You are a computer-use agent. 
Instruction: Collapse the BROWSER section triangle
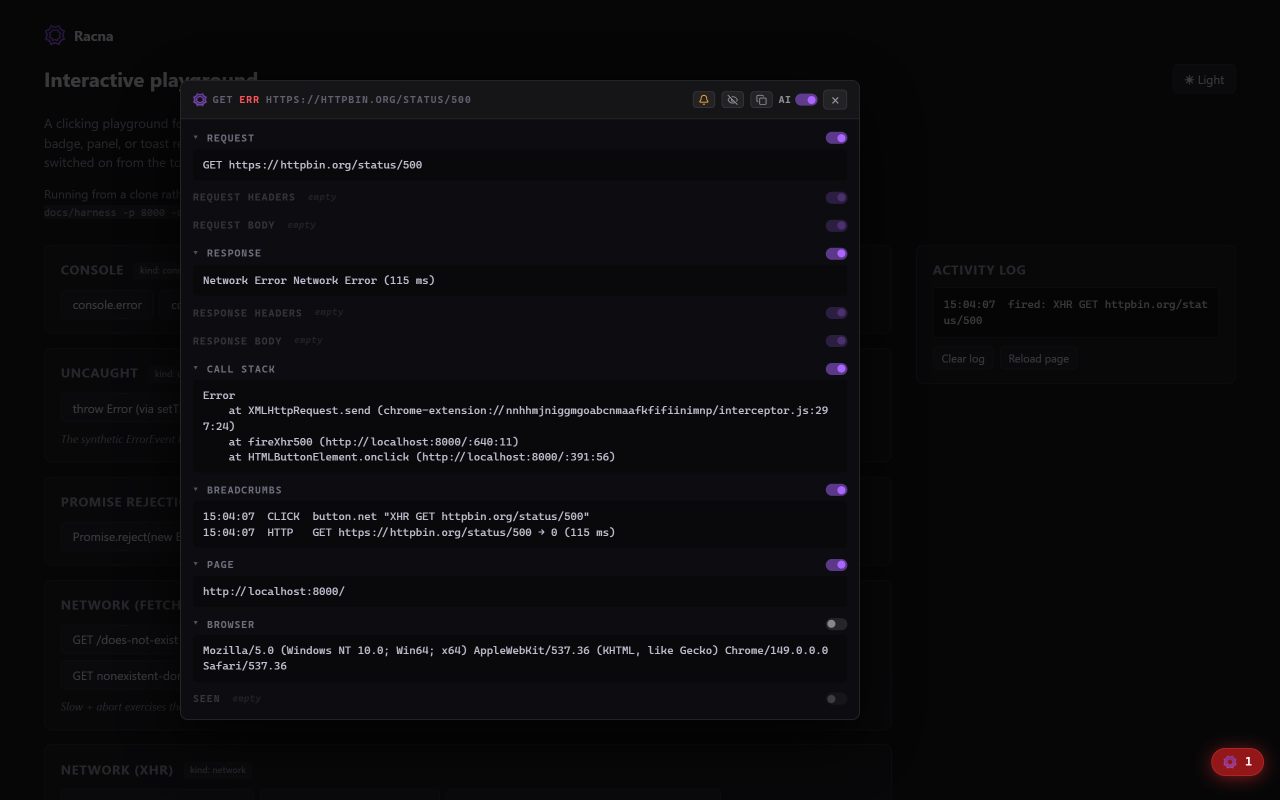click(196, 624)
